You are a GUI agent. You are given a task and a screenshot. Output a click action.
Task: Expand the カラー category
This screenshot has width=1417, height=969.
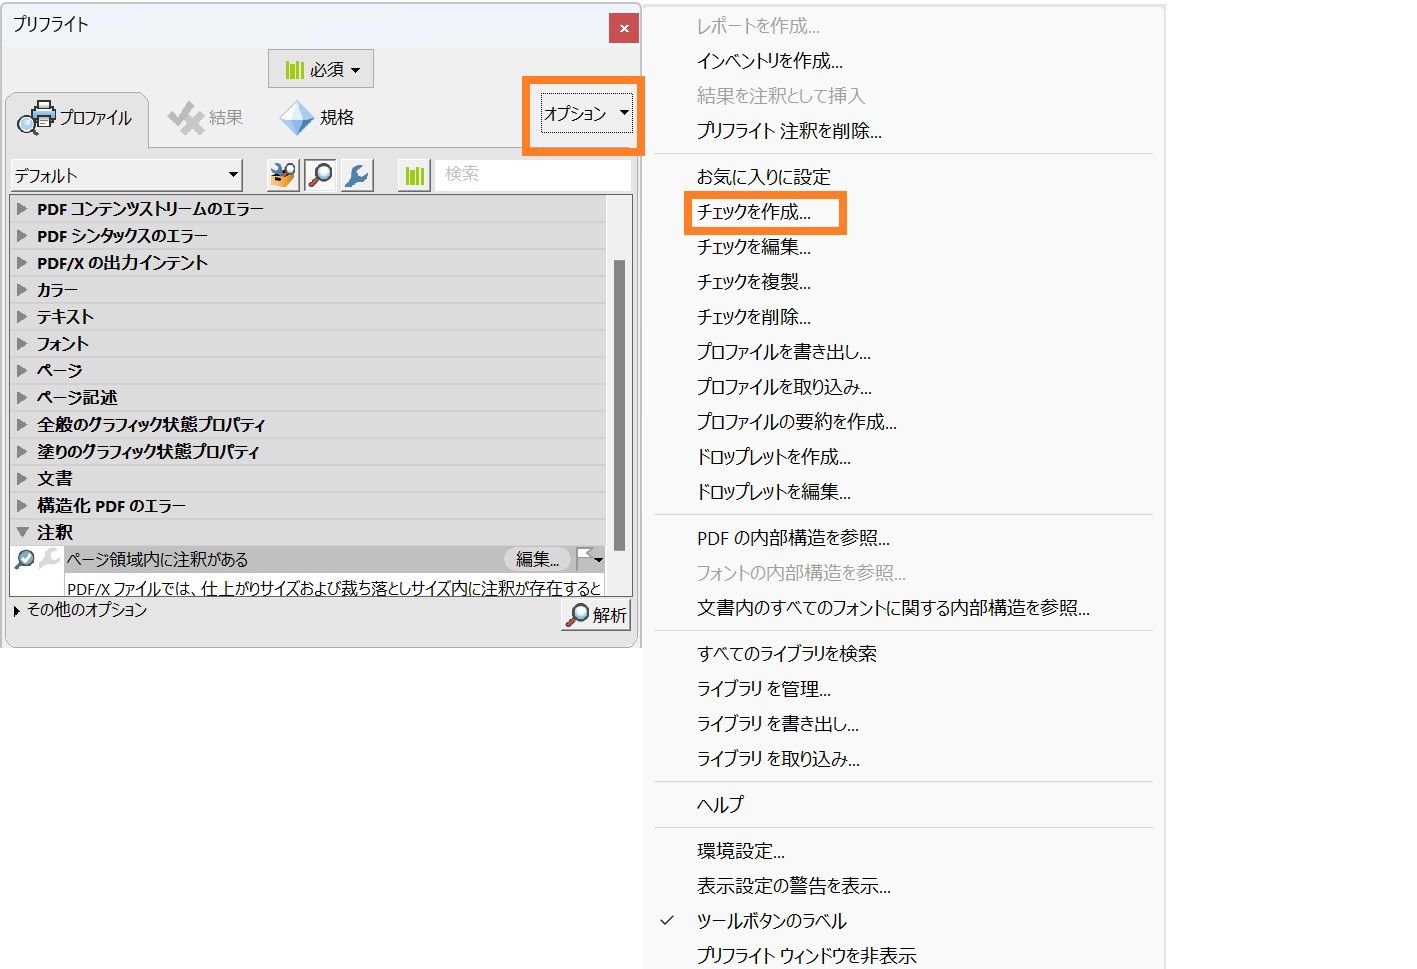57,289
